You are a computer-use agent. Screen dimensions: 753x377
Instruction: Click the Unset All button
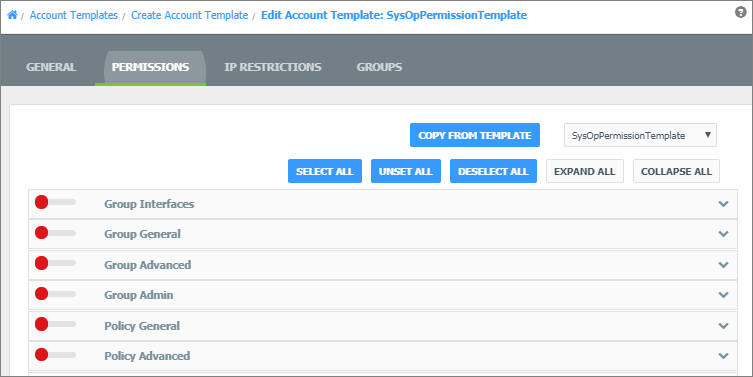pyautogui.click(x=406, y=171)
